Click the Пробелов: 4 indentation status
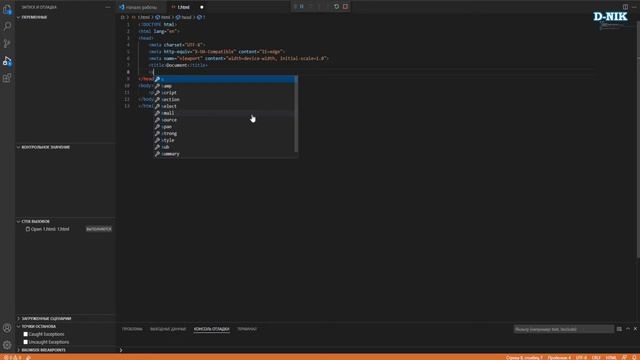The width and height of the screenshot is (640, 360). click(559, 358)
